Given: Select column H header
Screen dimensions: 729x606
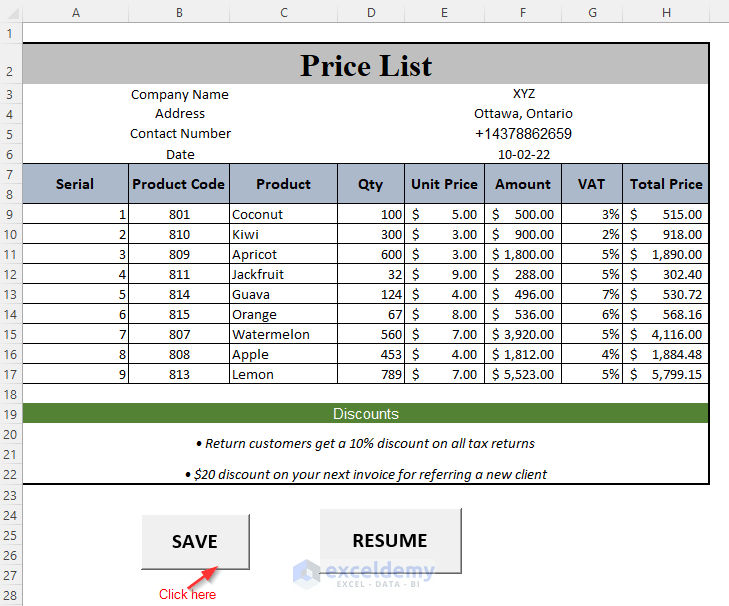Looking at the screenshot, I should 666,13.
